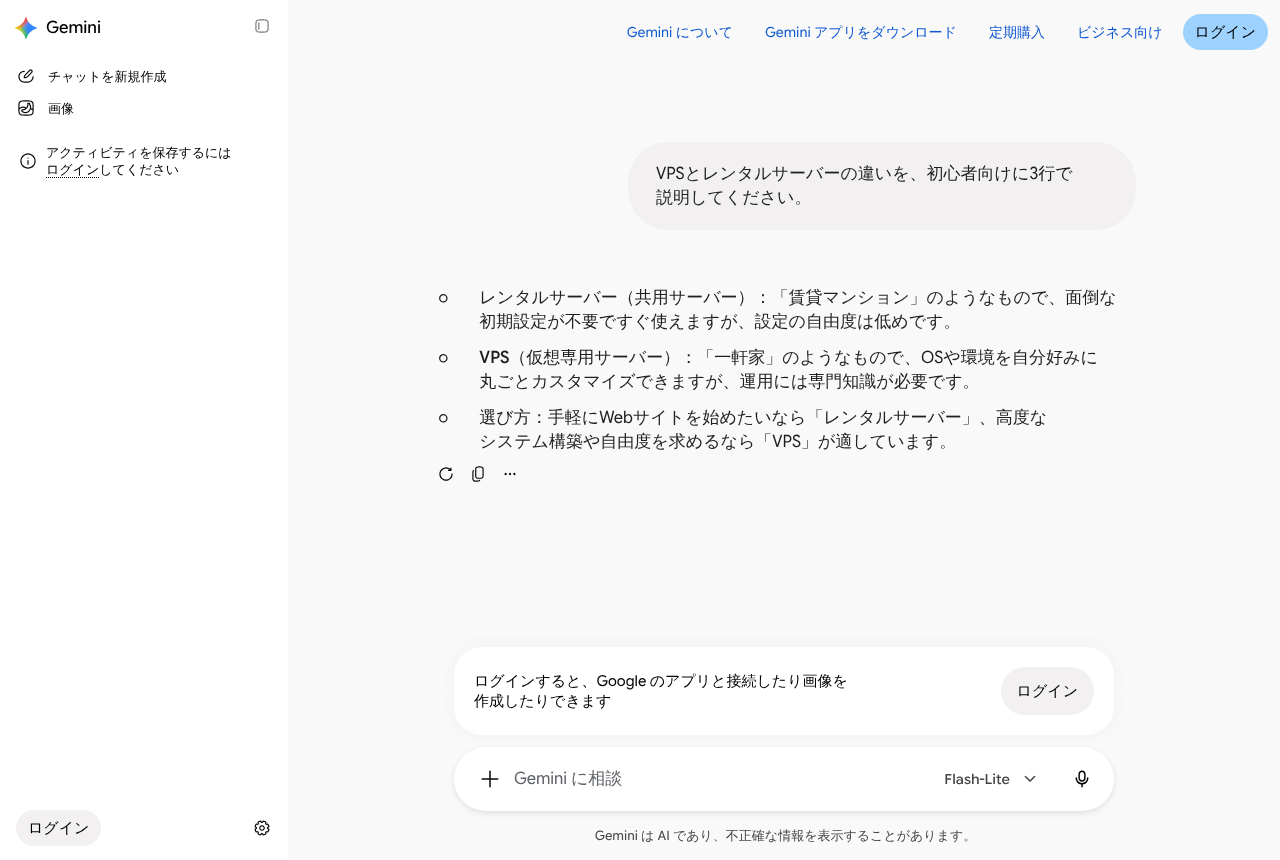
Task: Click the レンタルサーバー（共用サーバー） bullet text
Action: (797, 309)
